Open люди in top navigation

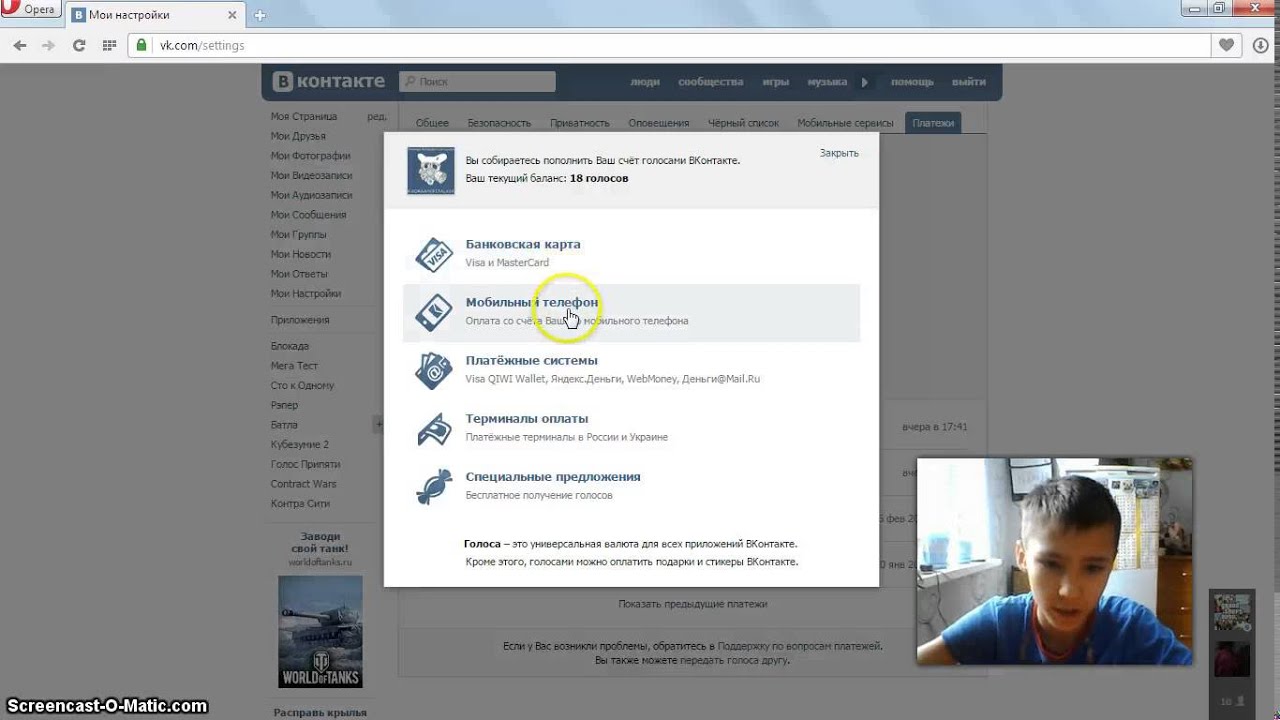coord(644,82)
